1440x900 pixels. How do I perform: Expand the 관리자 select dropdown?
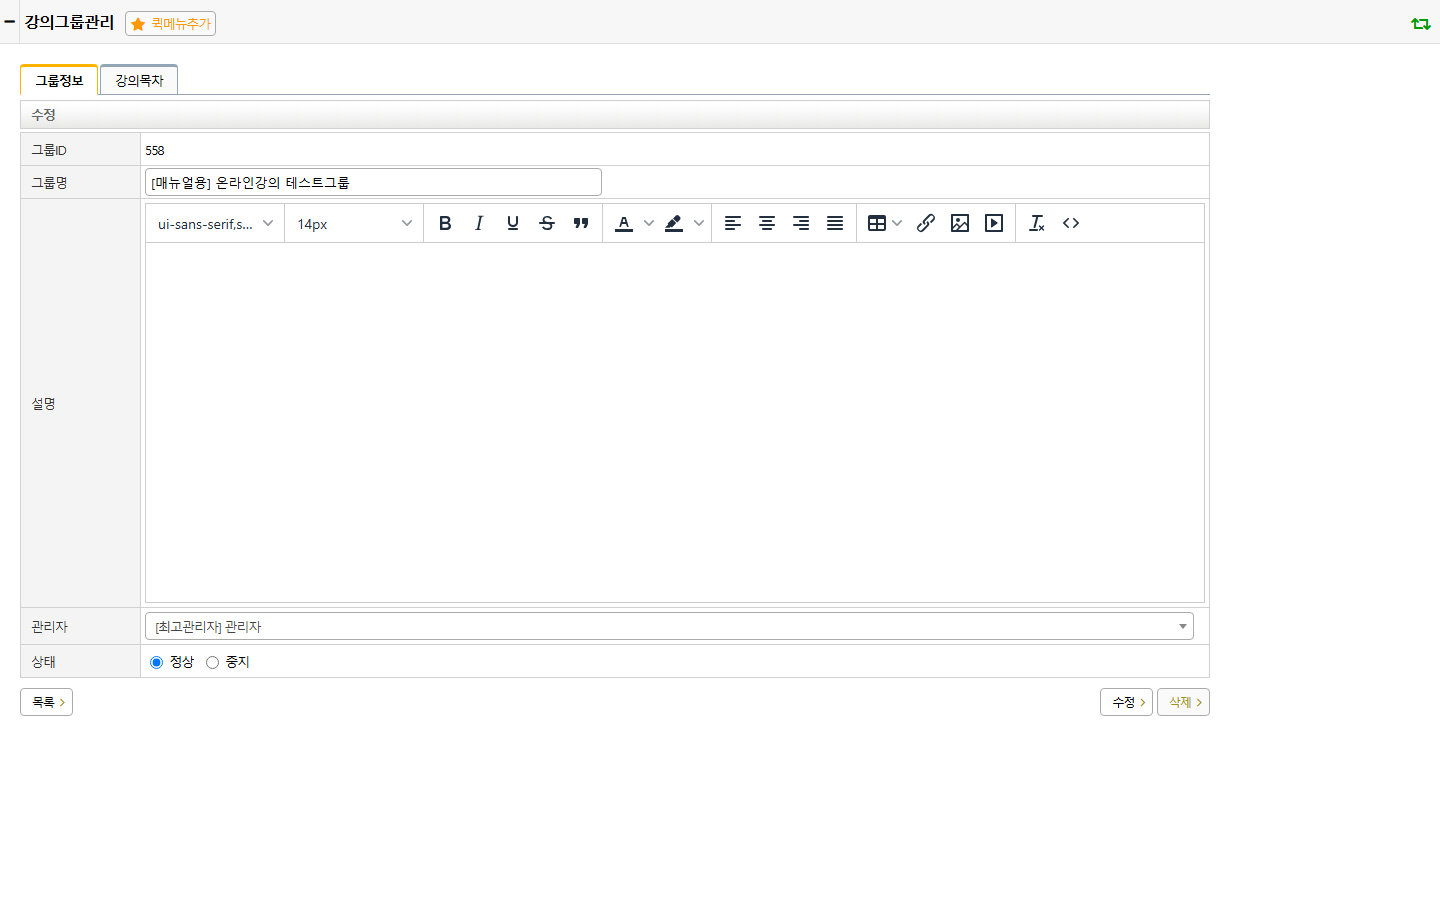[669, 626]
